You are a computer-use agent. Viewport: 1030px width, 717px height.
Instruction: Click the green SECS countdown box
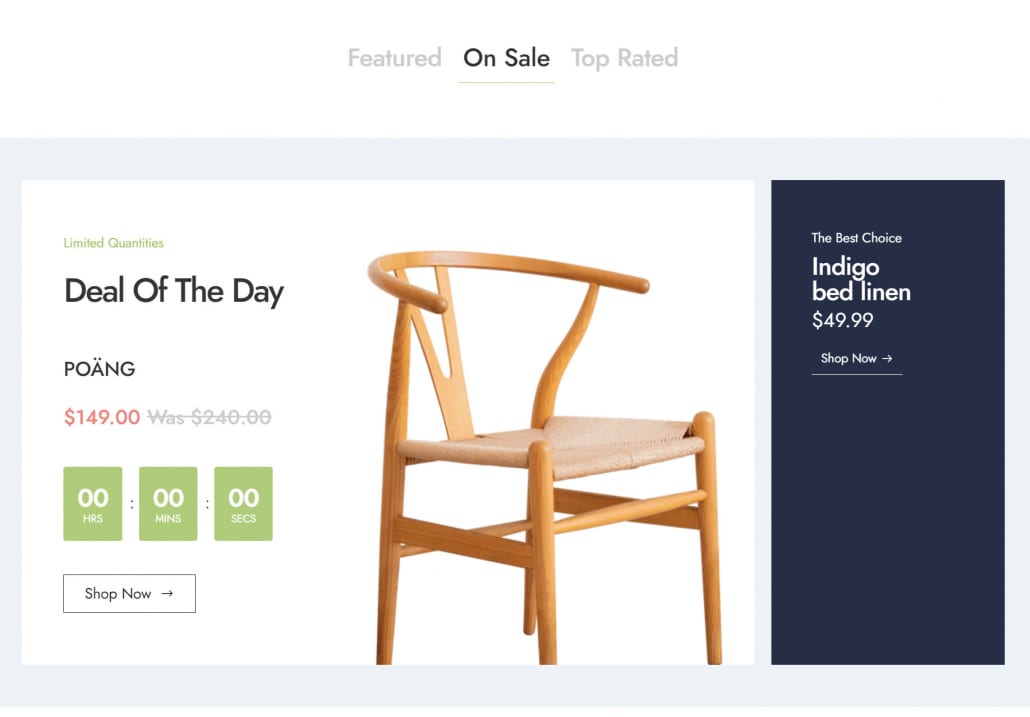click(x=243, y=503)
